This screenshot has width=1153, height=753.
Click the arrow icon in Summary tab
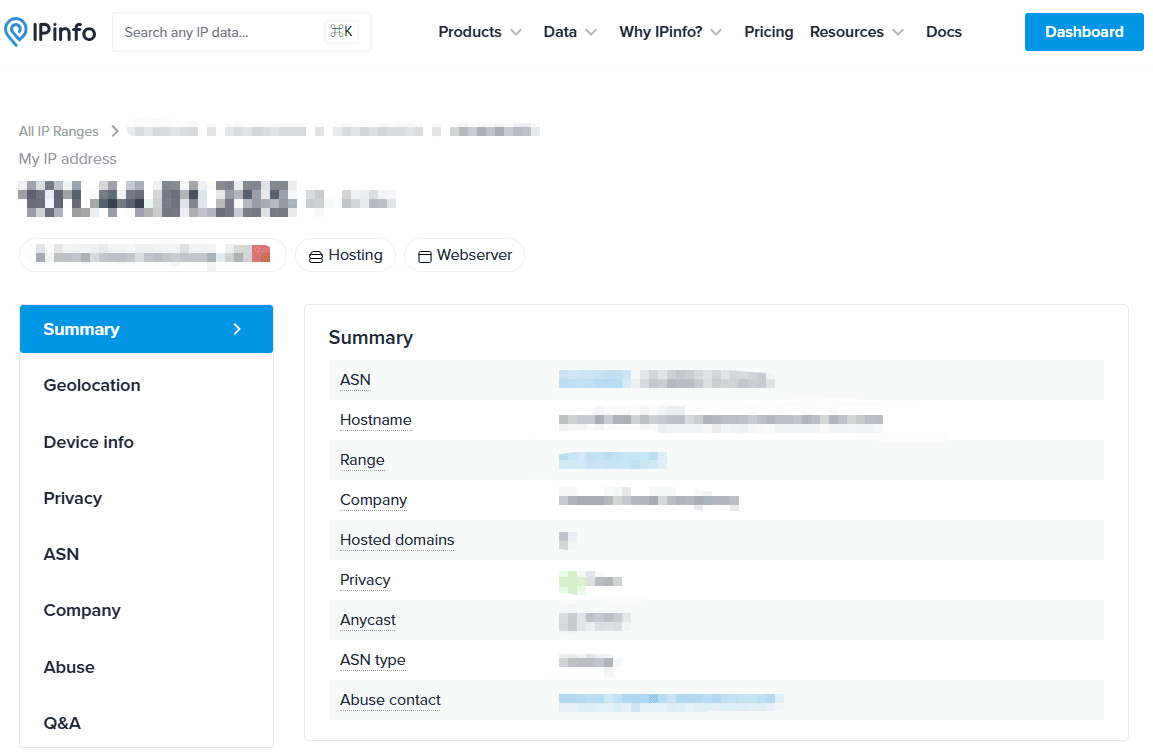pyautogui.click(x=237, y=329)
